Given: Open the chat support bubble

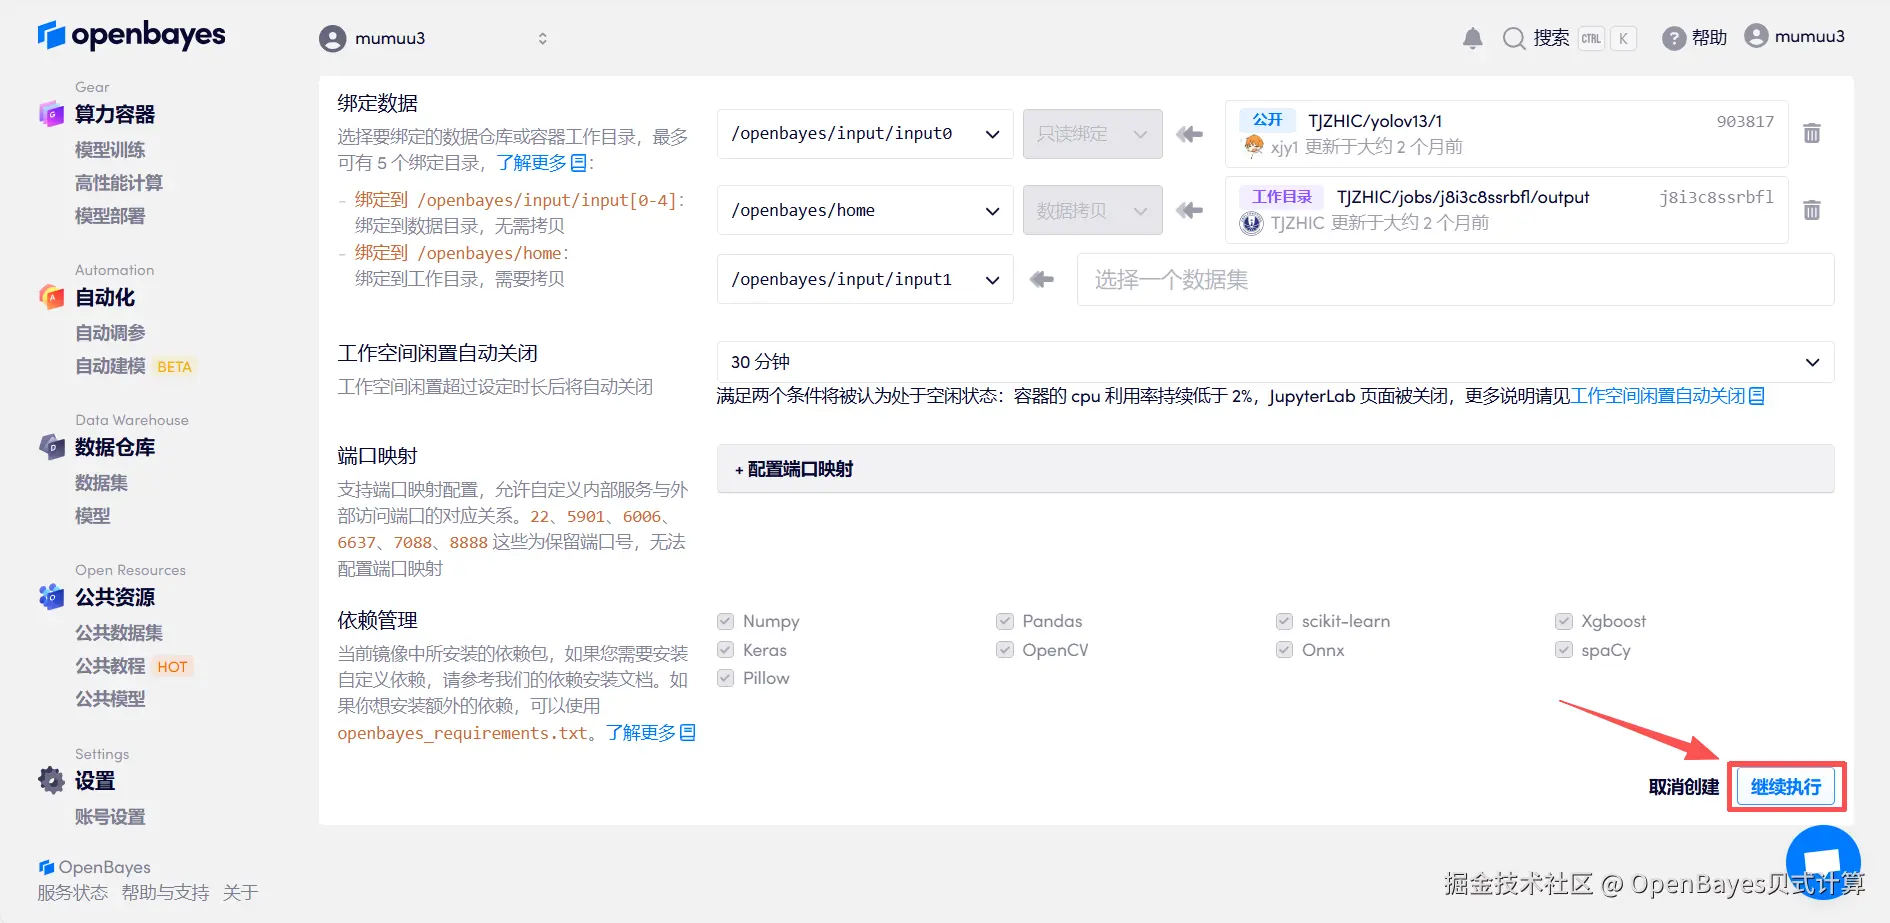Looking at the screenshot, I should tap(1822, 861).
